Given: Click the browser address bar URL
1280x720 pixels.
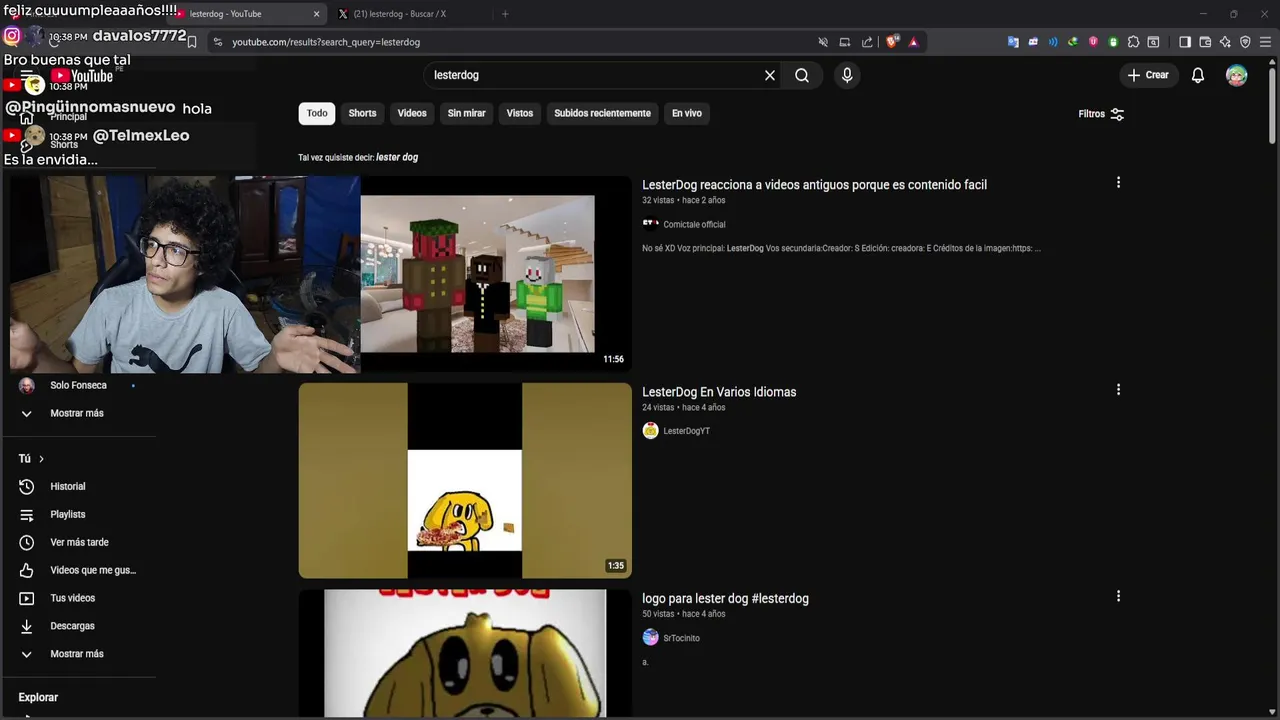Looking at the screenshot, I should 326,42.
